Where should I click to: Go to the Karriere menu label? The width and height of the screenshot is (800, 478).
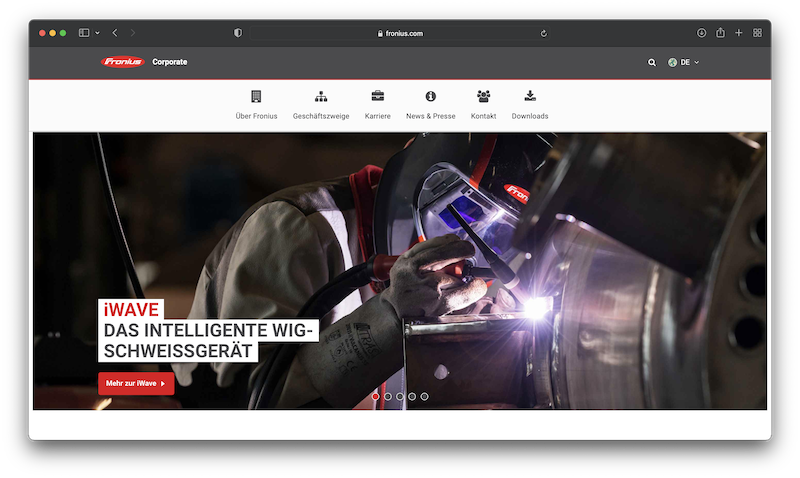click(x=378, y=116)
